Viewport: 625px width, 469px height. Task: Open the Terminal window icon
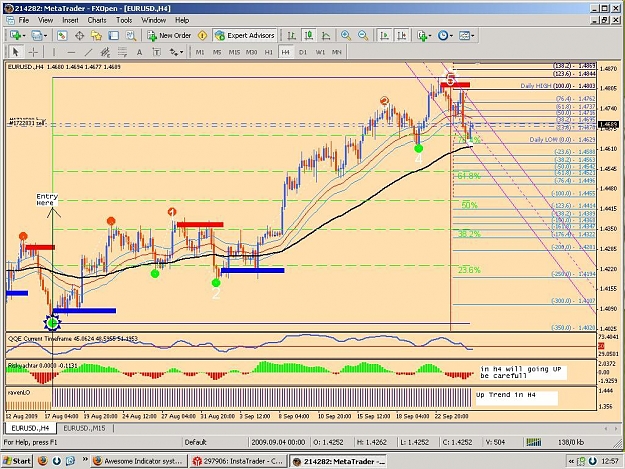[x=114, y=35]
